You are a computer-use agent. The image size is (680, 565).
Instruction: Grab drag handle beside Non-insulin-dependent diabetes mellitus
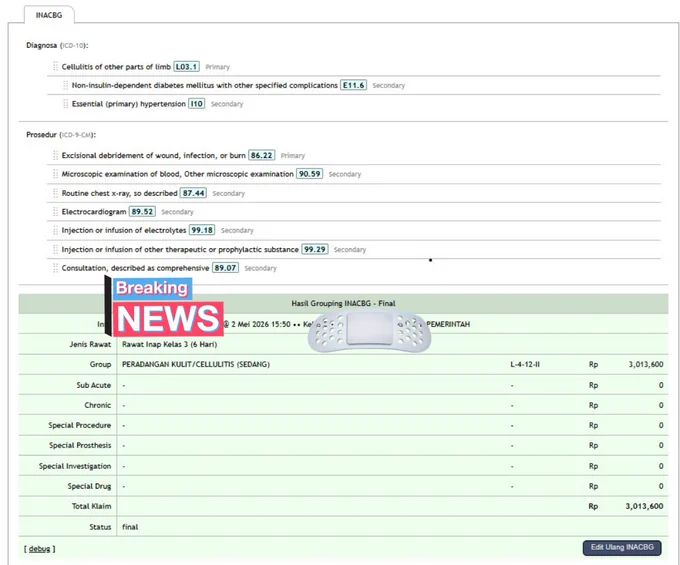[65, 85]
